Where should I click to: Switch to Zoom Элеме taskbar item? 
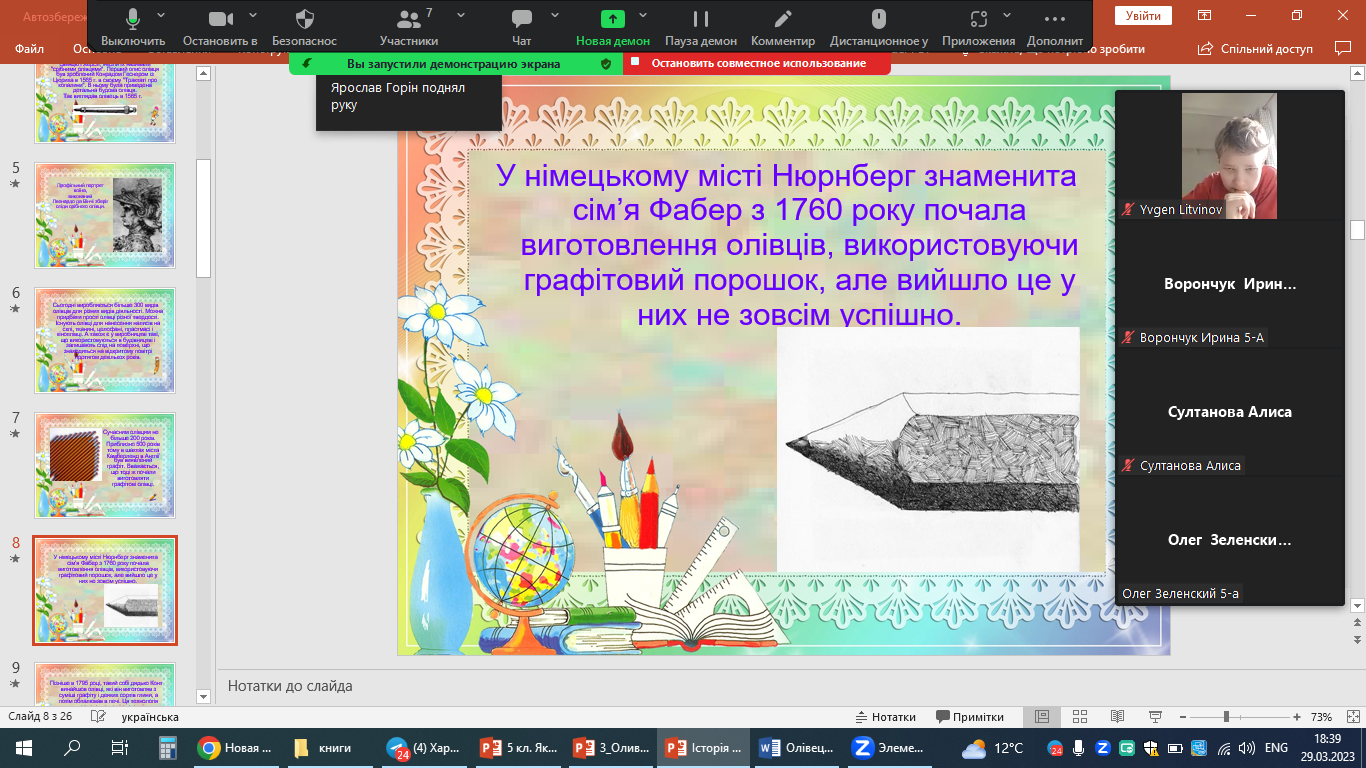pyautogui.click(x=890, y=748)
